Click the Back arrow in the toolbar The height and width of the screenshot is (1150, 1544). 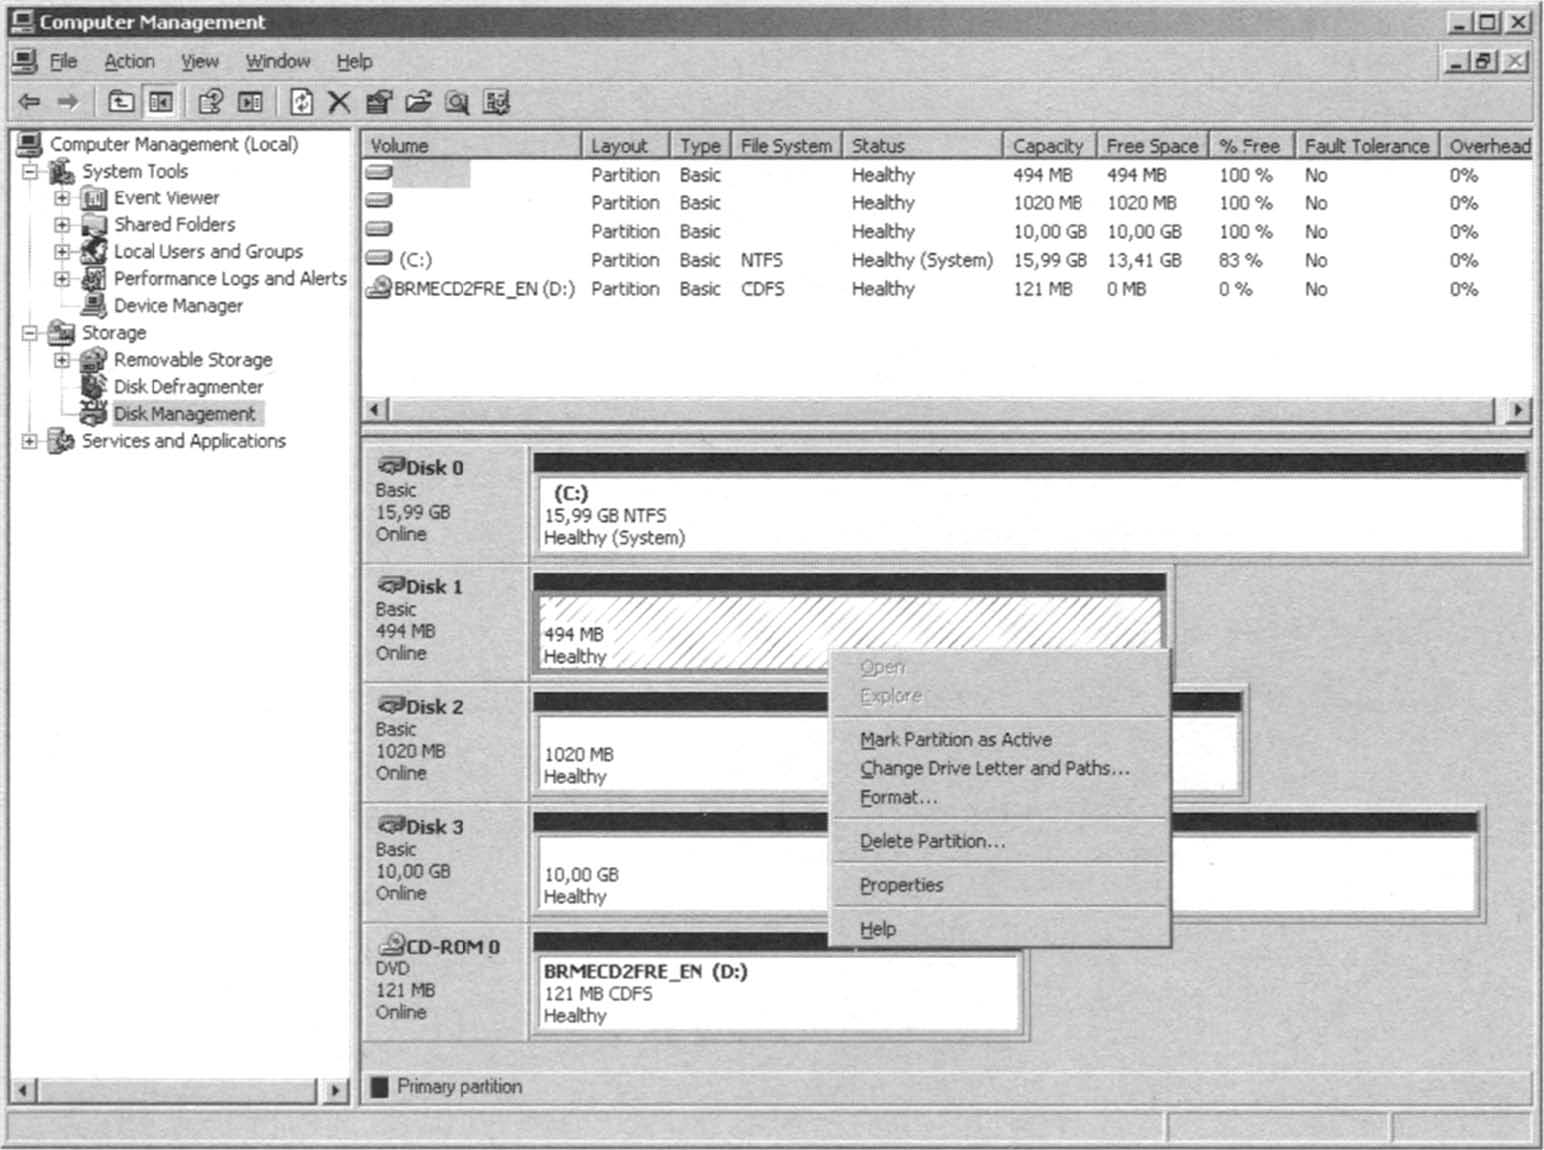pyautogui.click(x=29, y=101)
